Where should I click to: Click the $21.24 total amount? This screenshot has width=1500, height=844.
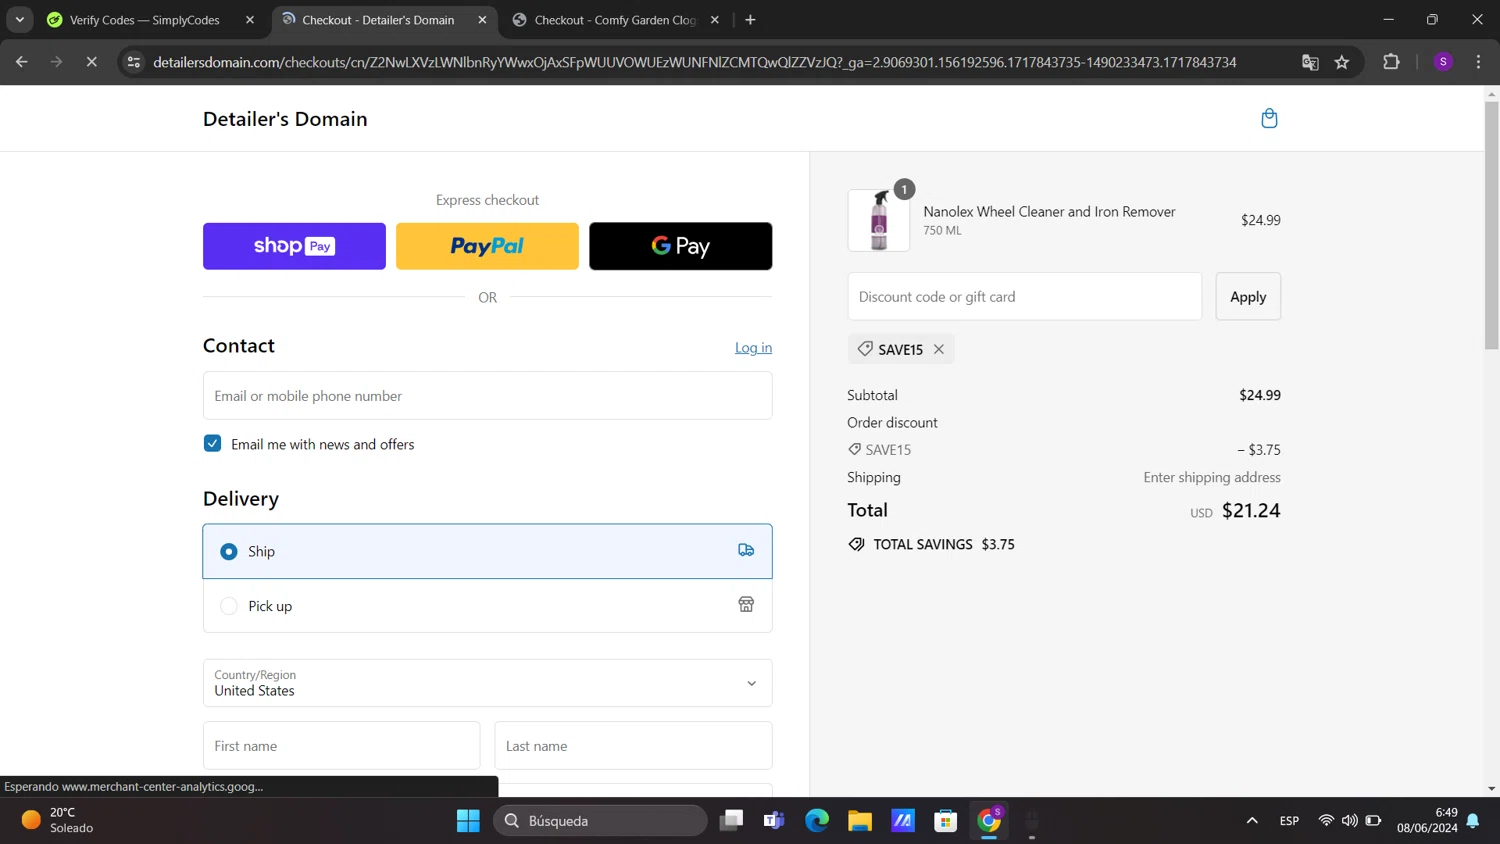tap(1251, 511)
